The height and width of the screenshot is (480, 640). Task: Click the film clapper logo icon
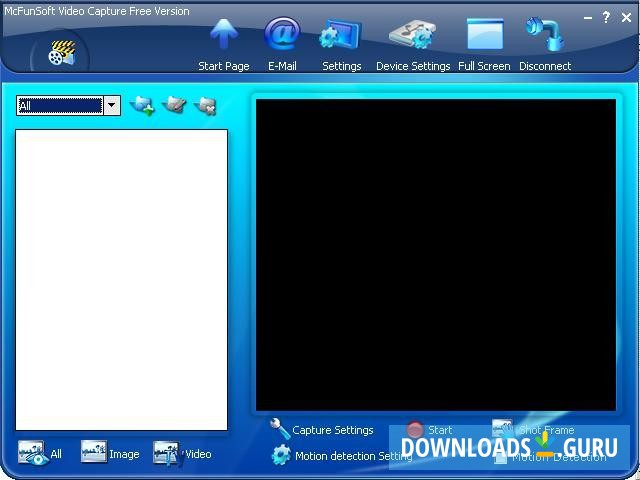(62, 53)
